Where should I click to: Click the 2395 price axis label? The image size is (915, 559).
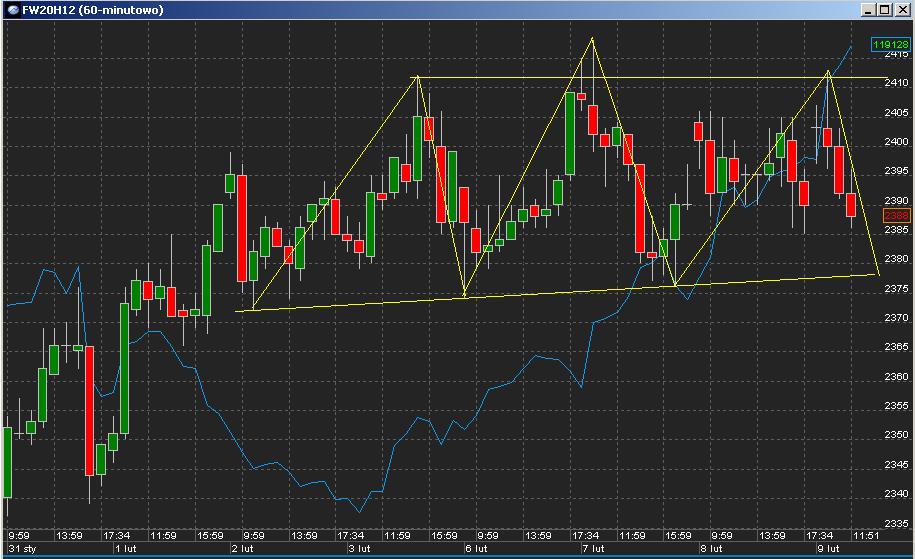click(x=896, y=170)
